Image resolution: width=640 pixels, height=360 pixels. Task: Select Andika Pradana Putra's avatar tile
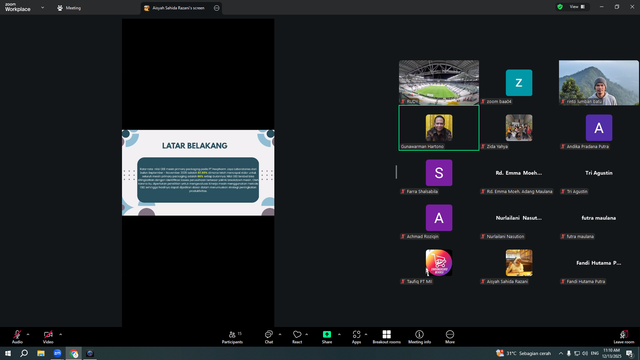tap(599, 128)
